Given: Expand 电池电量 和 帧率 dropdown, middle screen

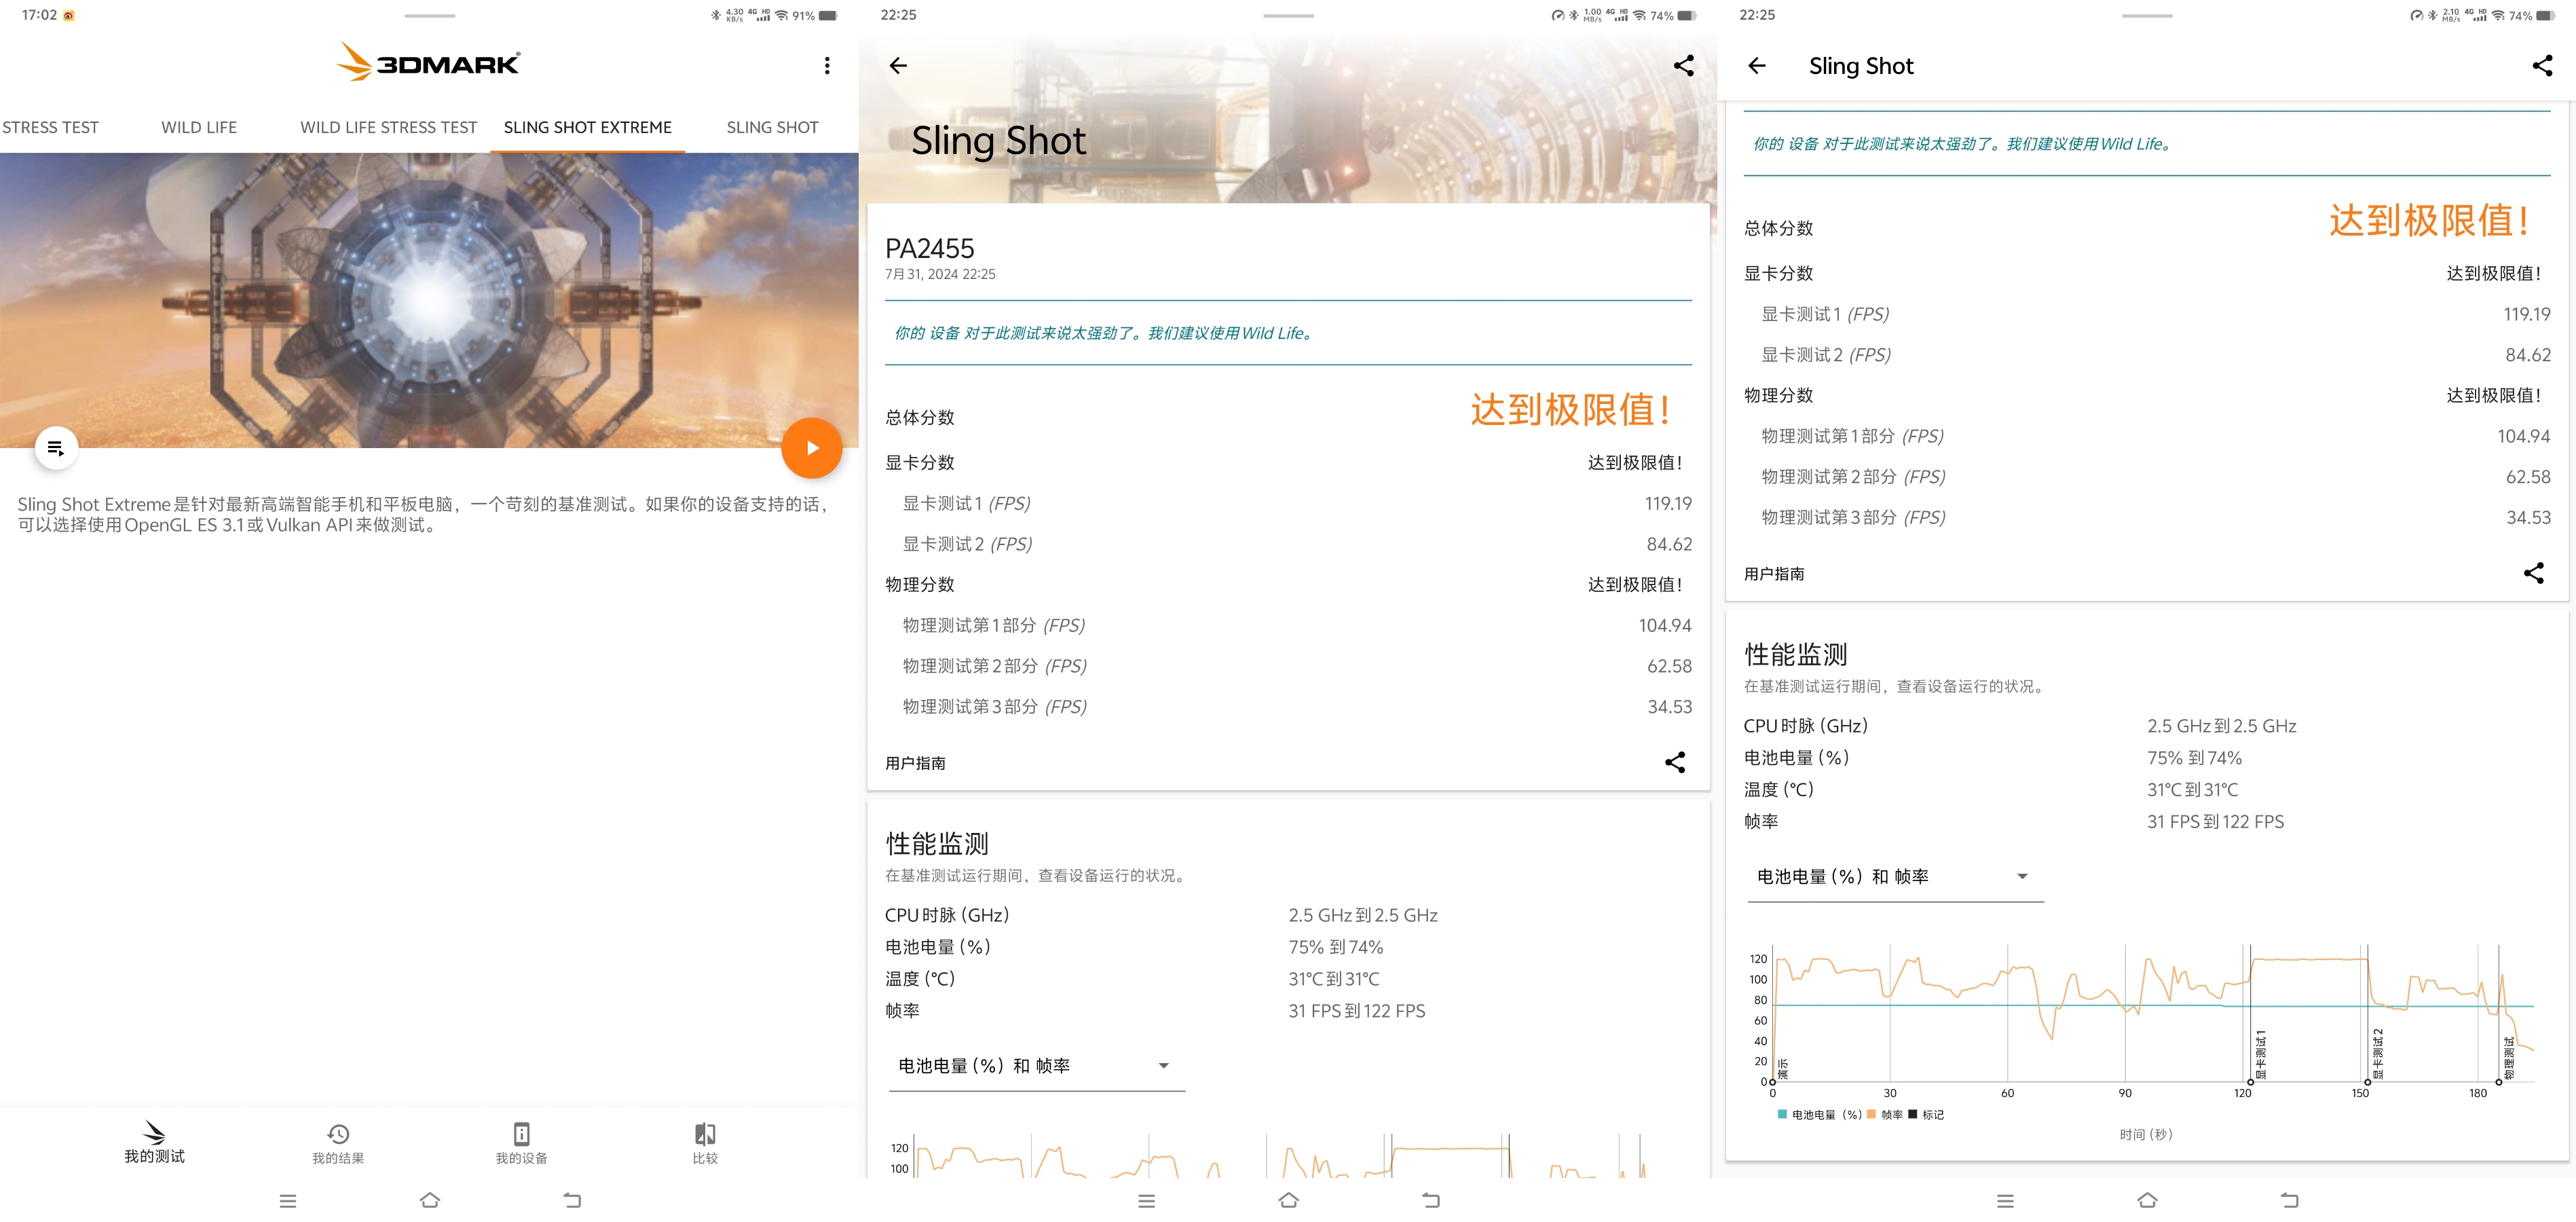Looking at the screenshot, I should tap(1036, 1066).
